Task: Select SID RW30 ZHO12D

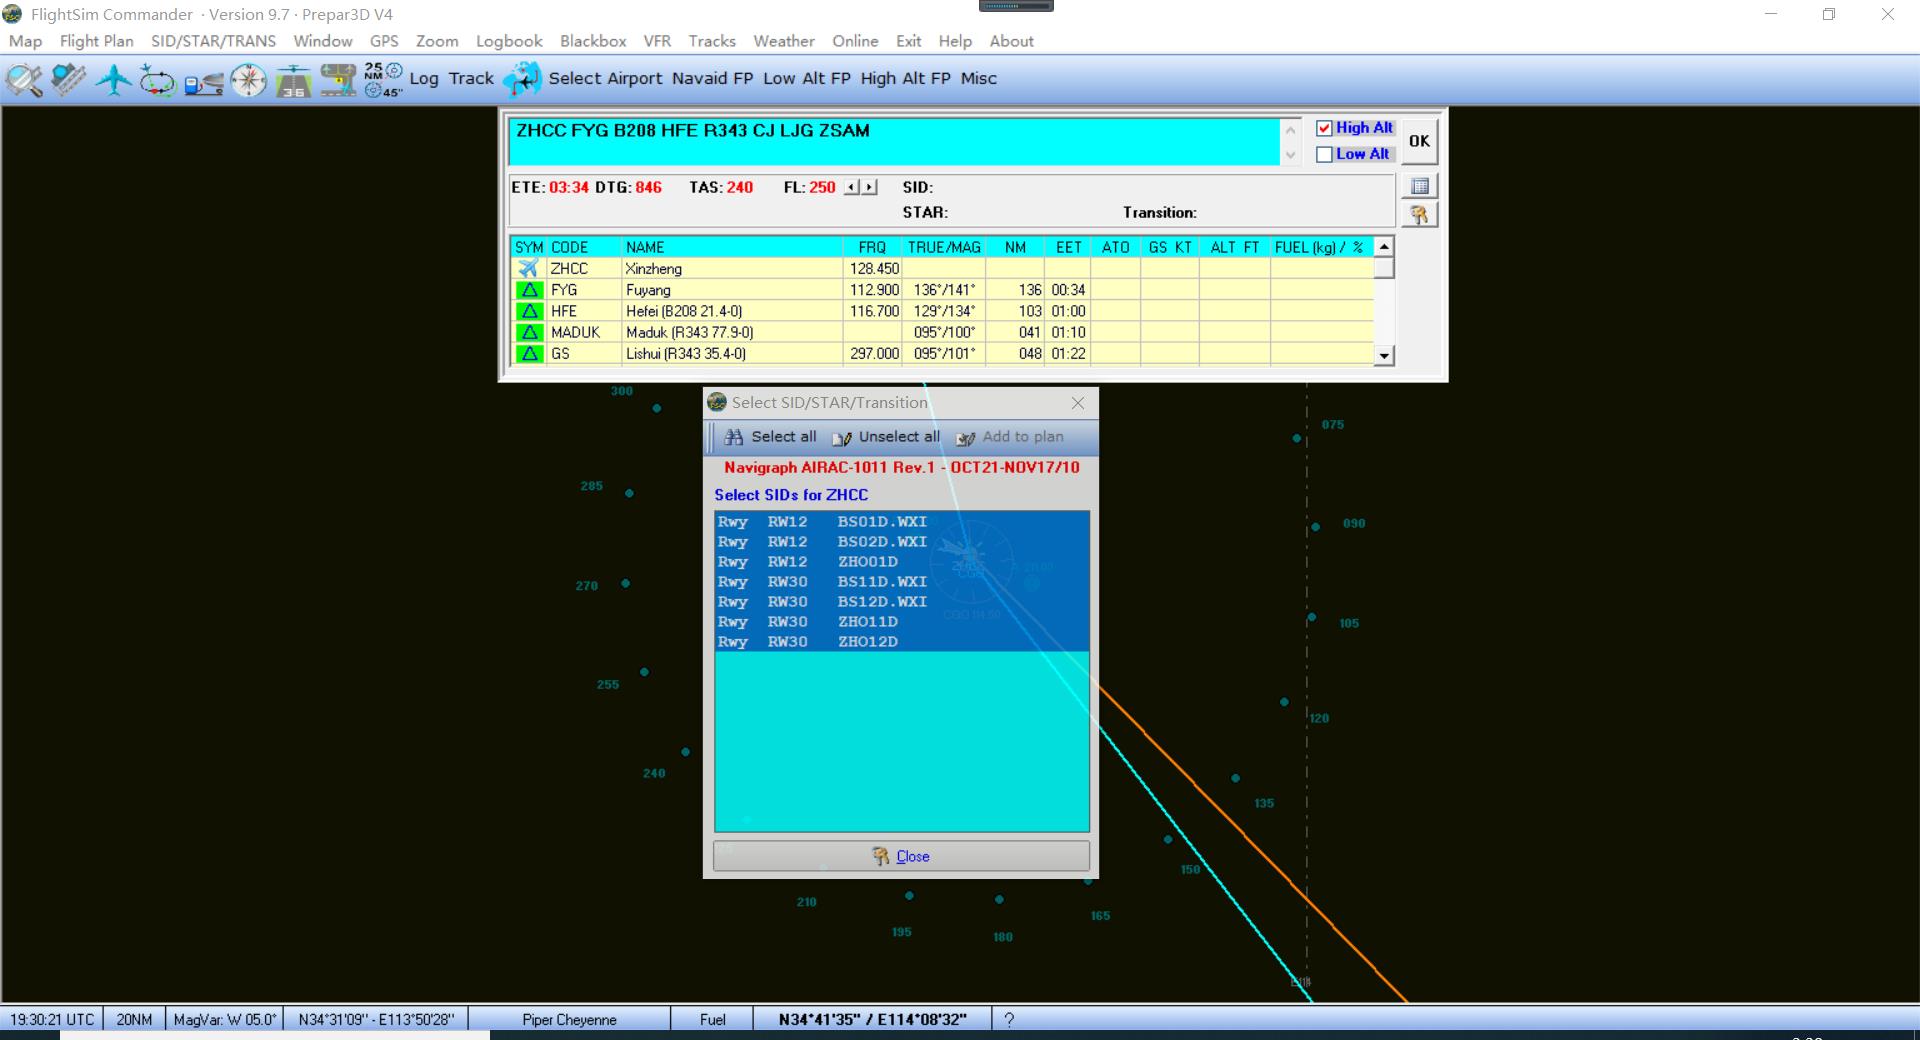Action: pyautogui.click(x=901, y=642)
